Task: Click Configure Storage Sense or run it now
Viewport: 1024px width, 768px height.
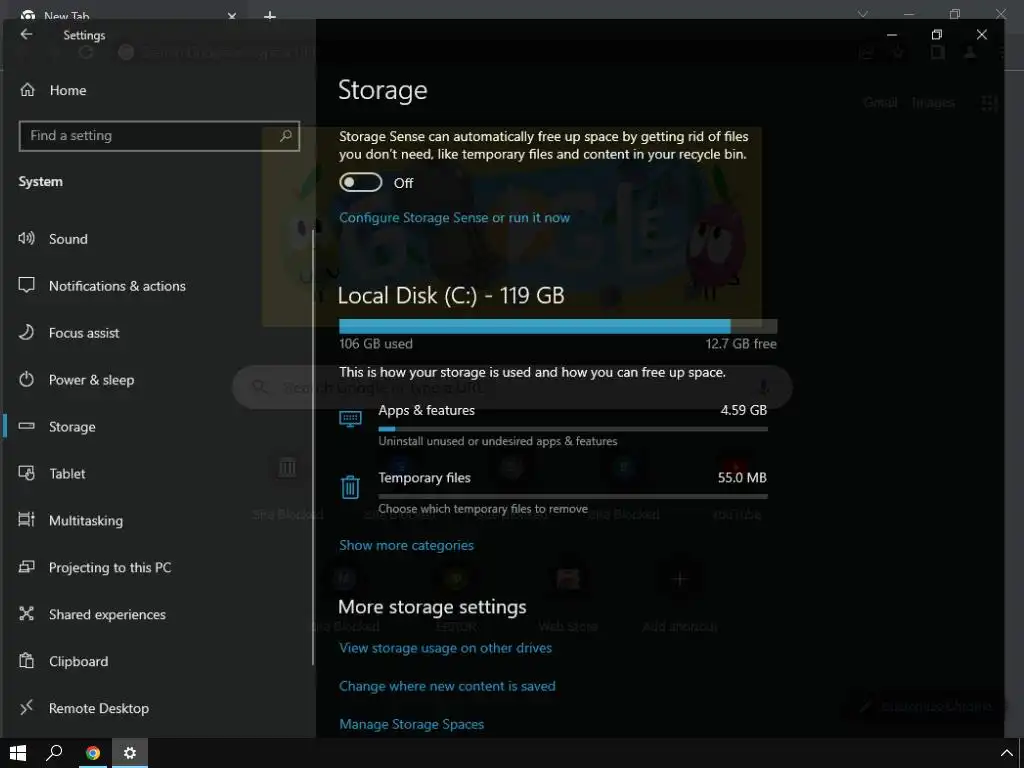Action: (x=455, y=217)
